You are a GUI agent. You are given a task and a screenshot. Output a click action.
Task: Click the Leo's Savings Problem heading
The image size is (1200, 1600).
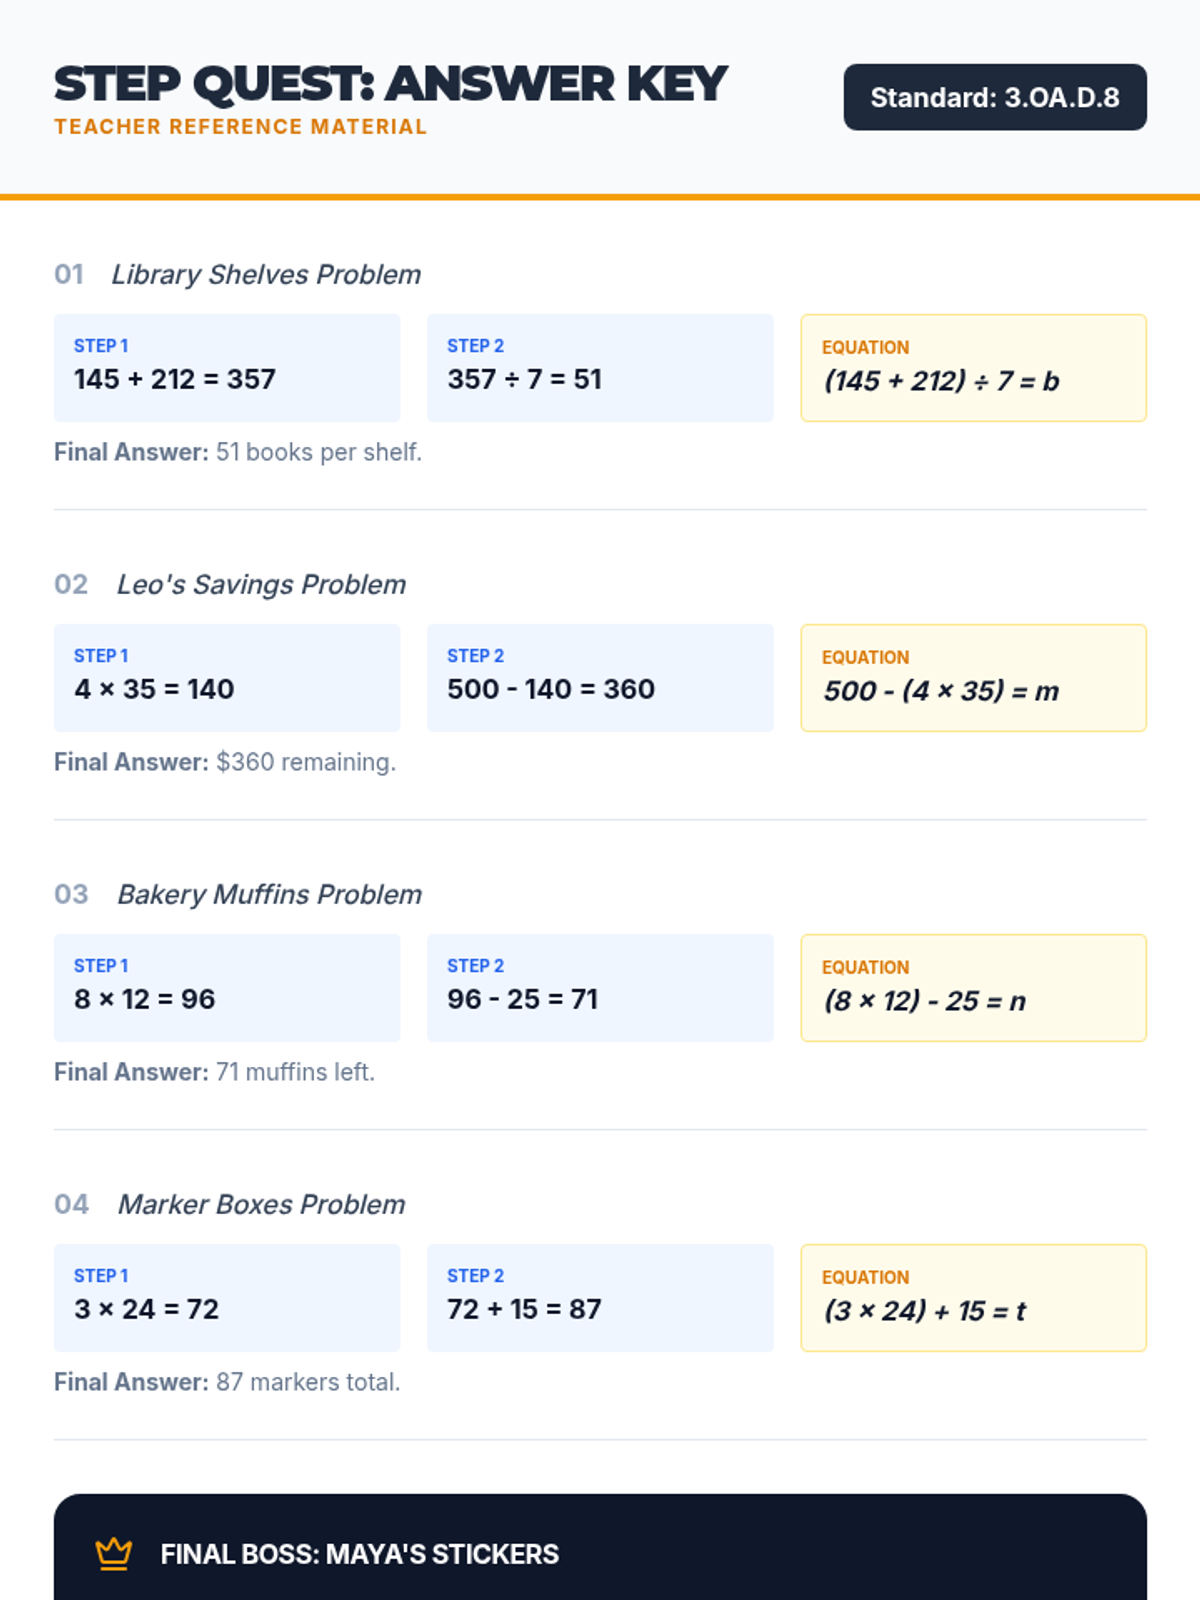coord(261,584)
